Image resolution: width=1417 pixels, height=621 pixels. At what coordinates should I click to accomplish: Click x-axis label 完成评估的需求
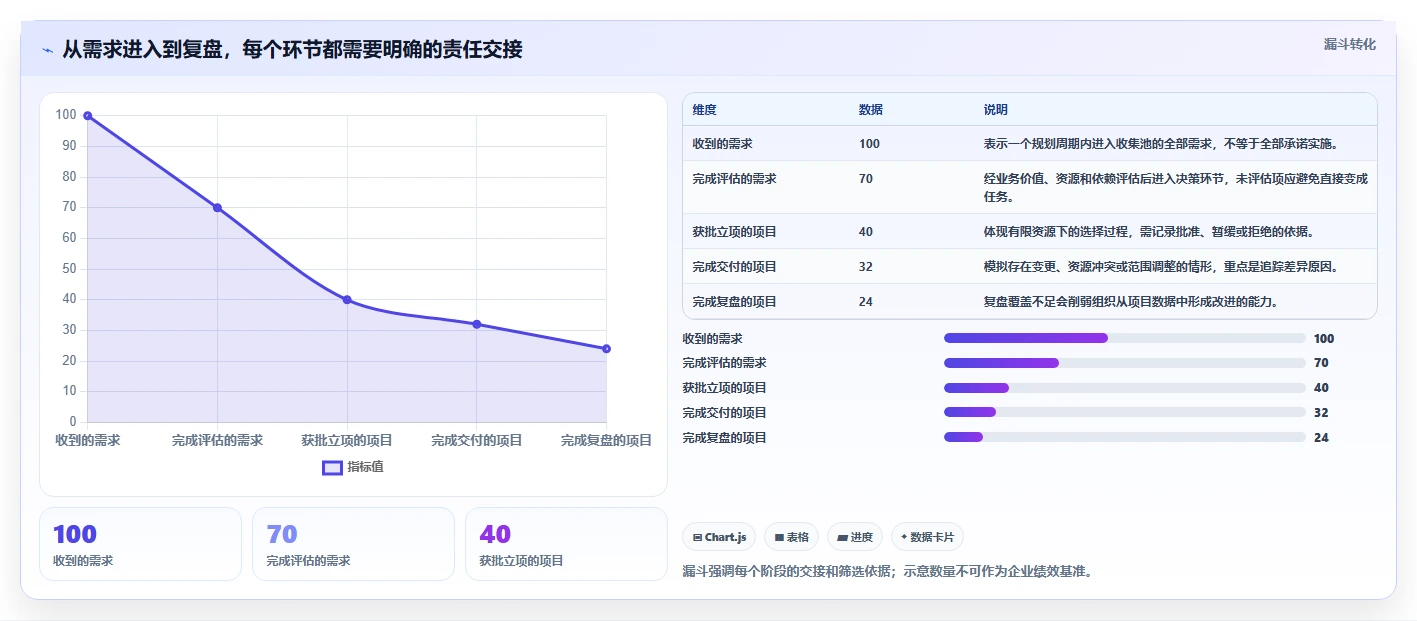[x=217, y=441]
